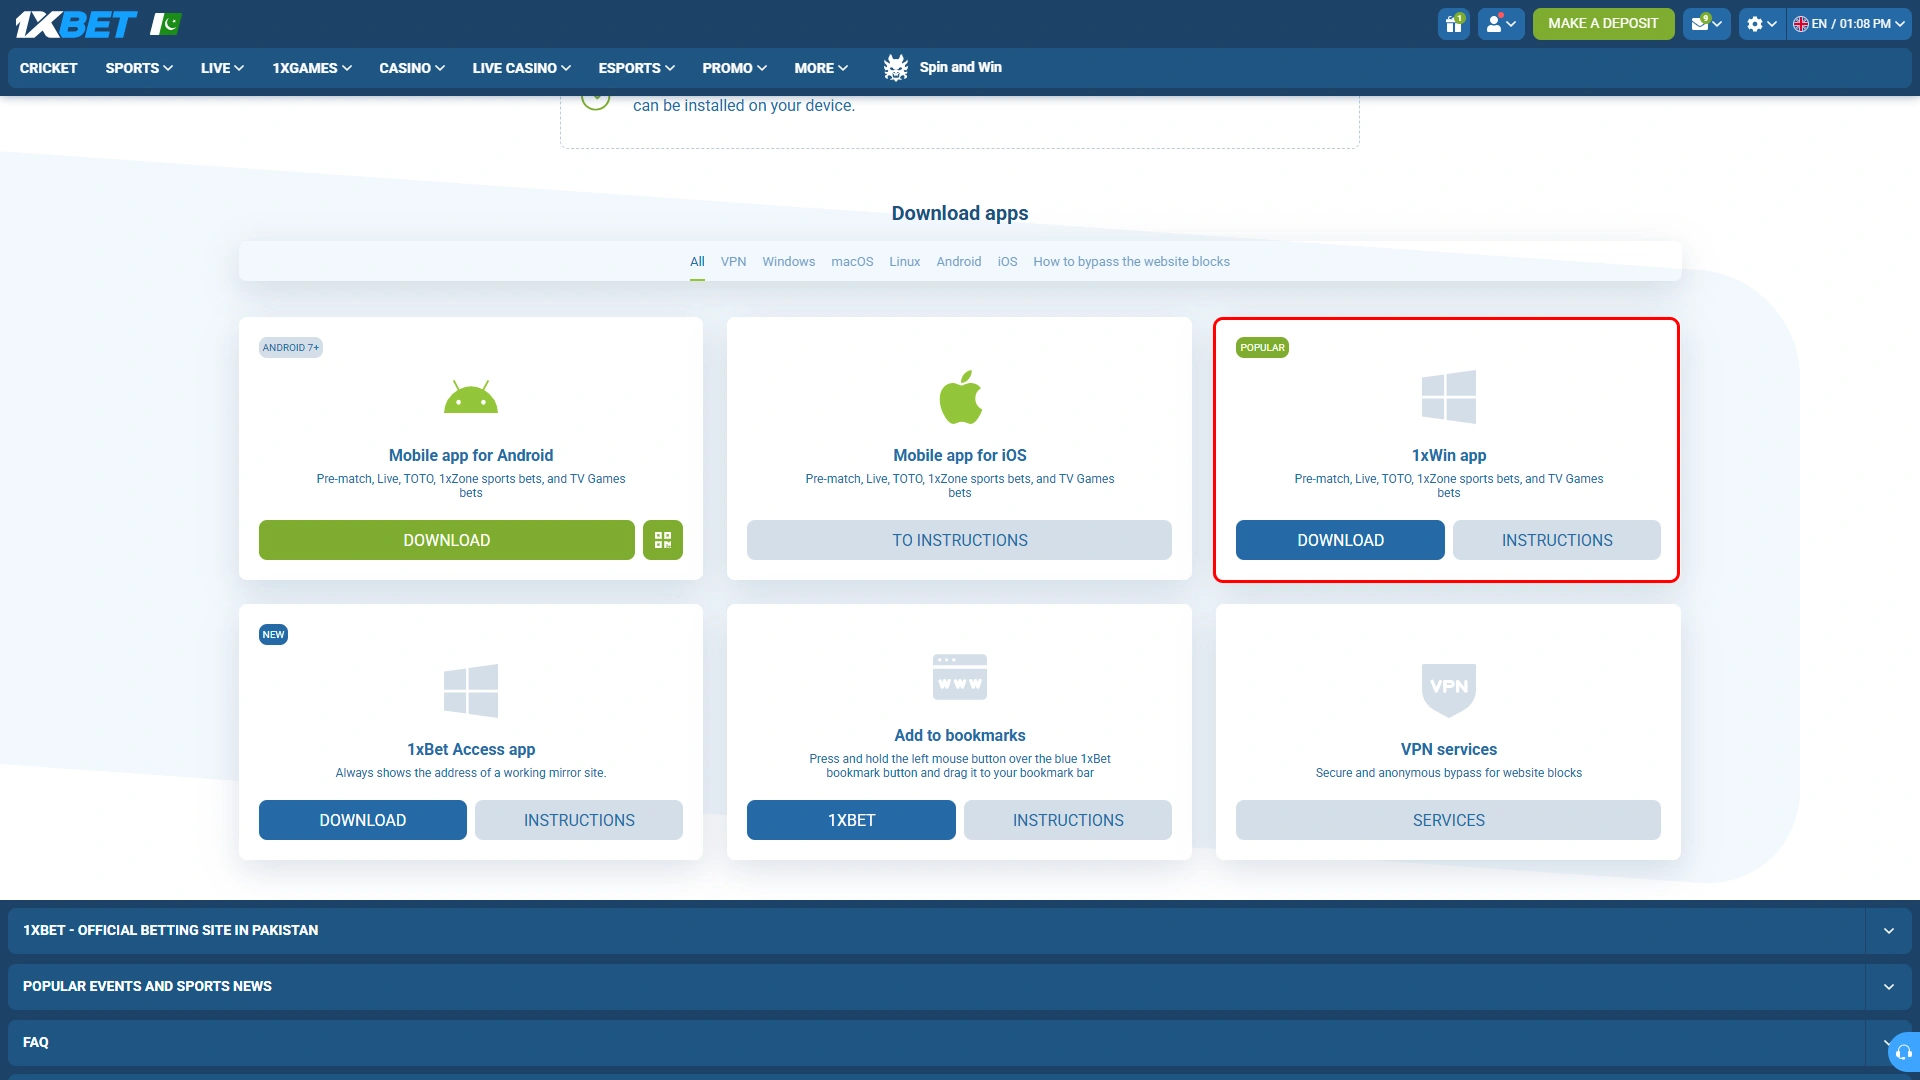Download the Android mobile app

tap(446, 540)
